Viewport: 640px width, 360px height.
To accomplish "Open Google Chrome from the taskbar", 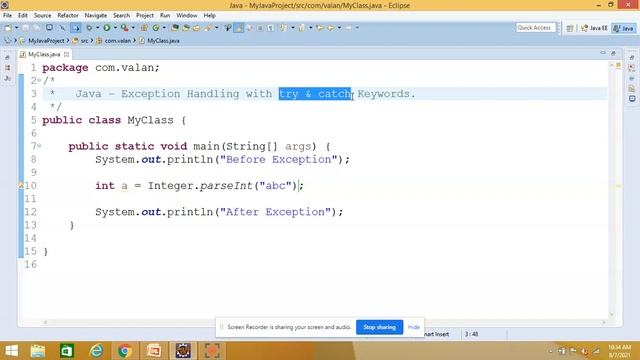I will click(124, 351).
